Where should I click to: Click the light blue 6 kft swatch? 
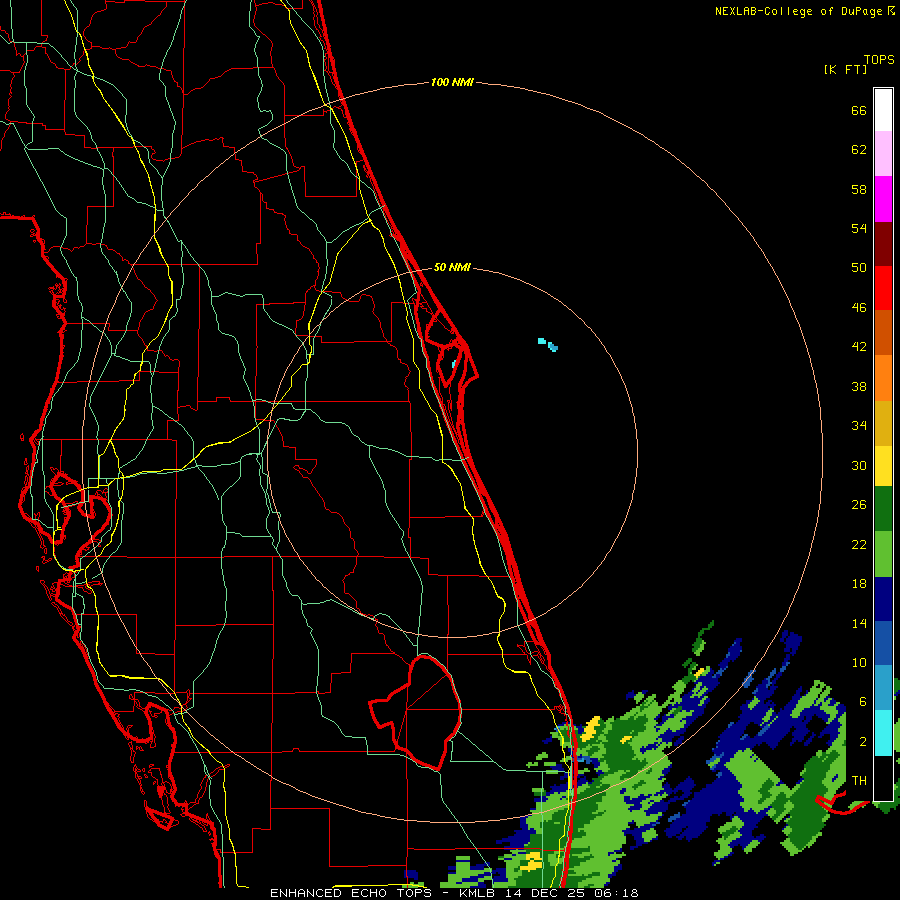883,688
